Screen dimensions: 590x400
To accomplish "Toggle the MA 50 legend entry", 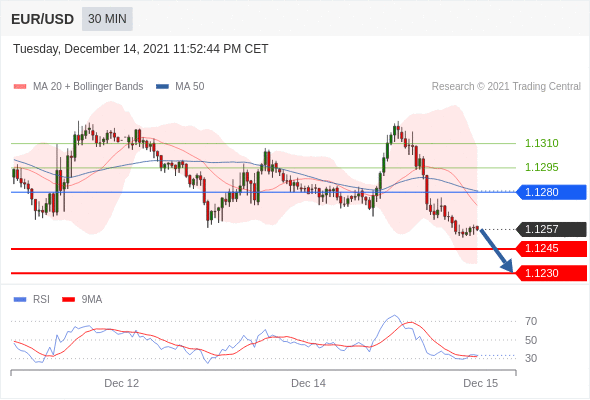I will pyautogui.click(x=180, y=87).
